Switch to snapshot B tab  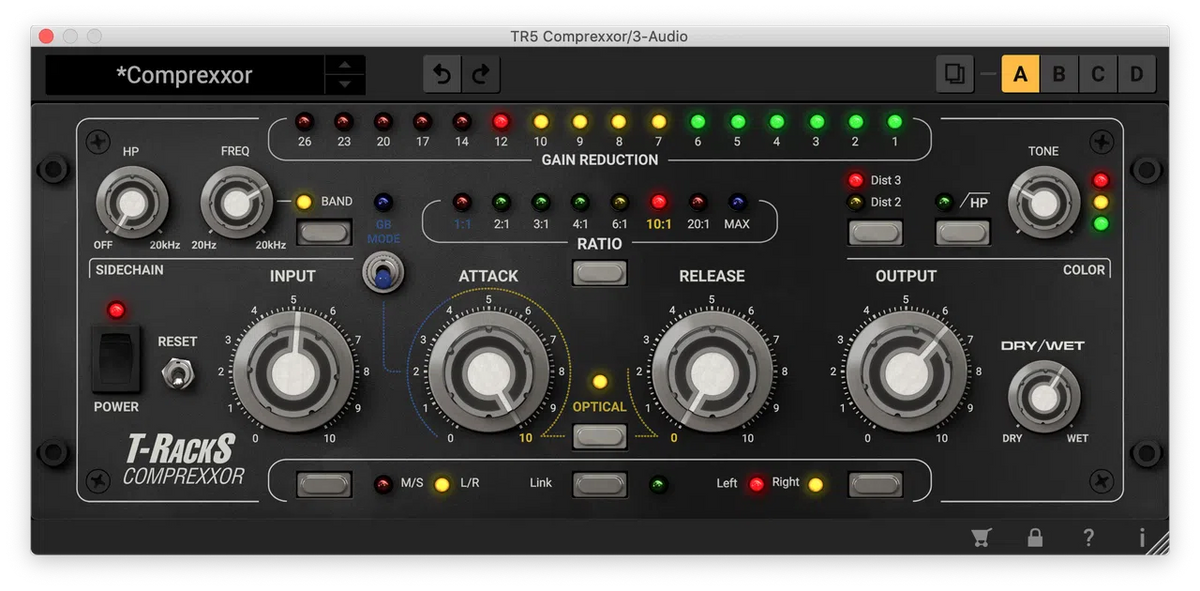click(1059, 73)
